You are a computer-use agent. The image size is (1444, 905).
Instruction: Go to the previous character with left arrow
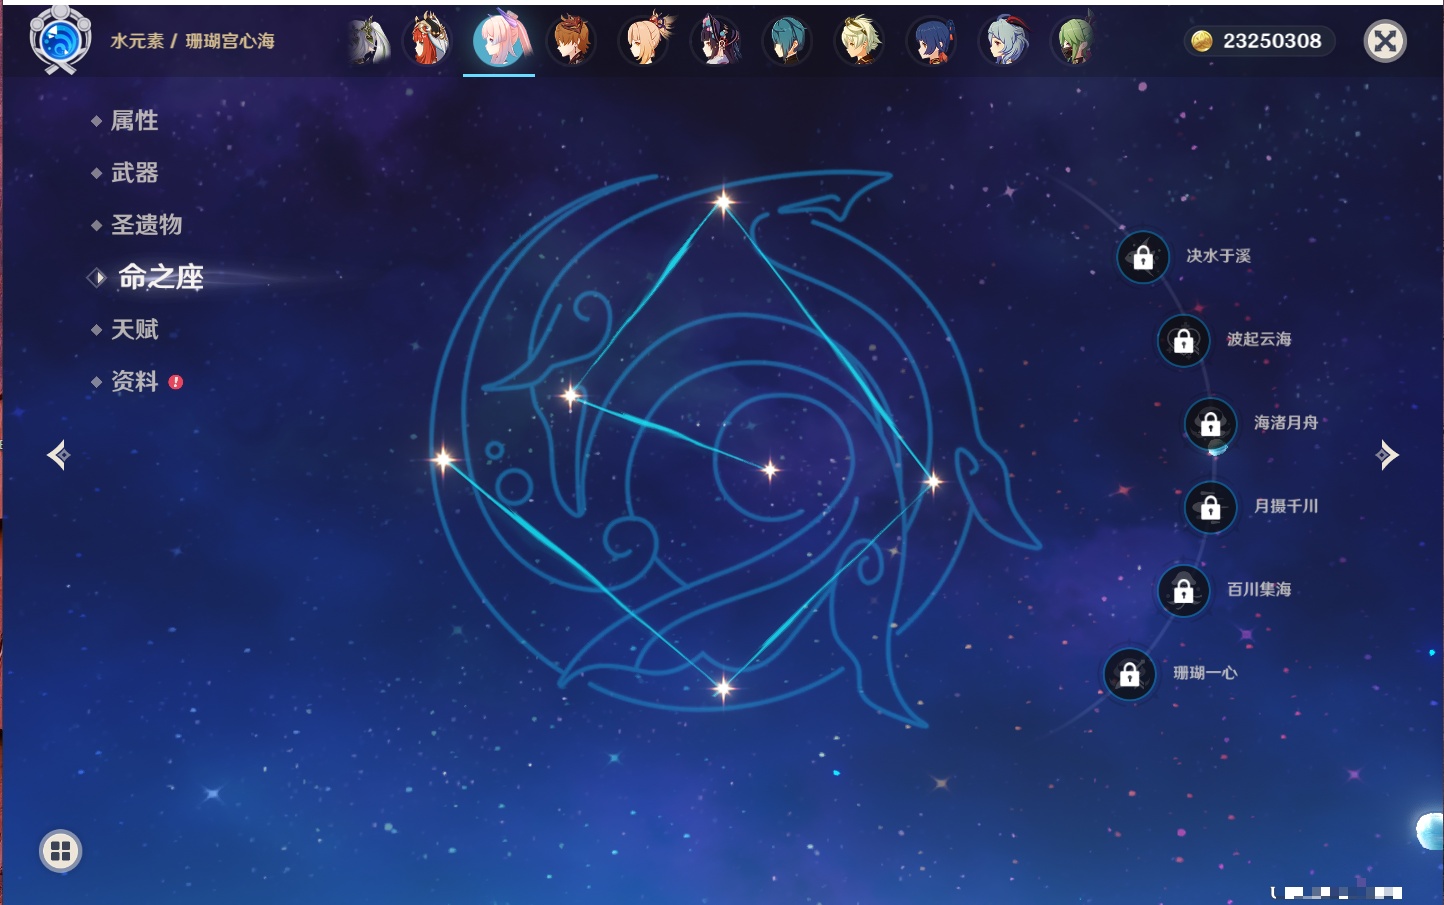(x=58, y=455)
